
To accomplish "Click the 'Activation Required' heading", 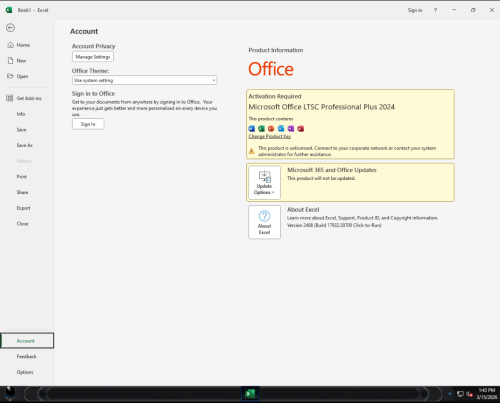I will [275, 96].
